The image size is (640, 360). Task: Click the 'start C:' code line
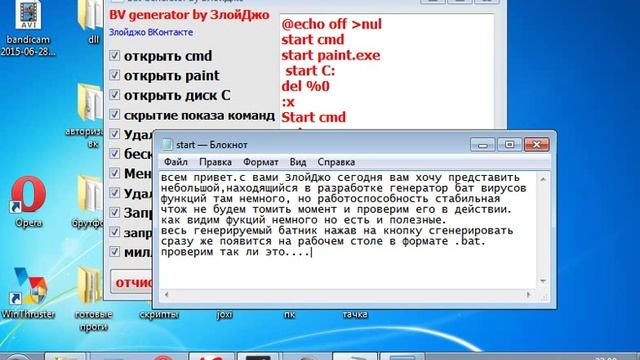coord(310,71)
